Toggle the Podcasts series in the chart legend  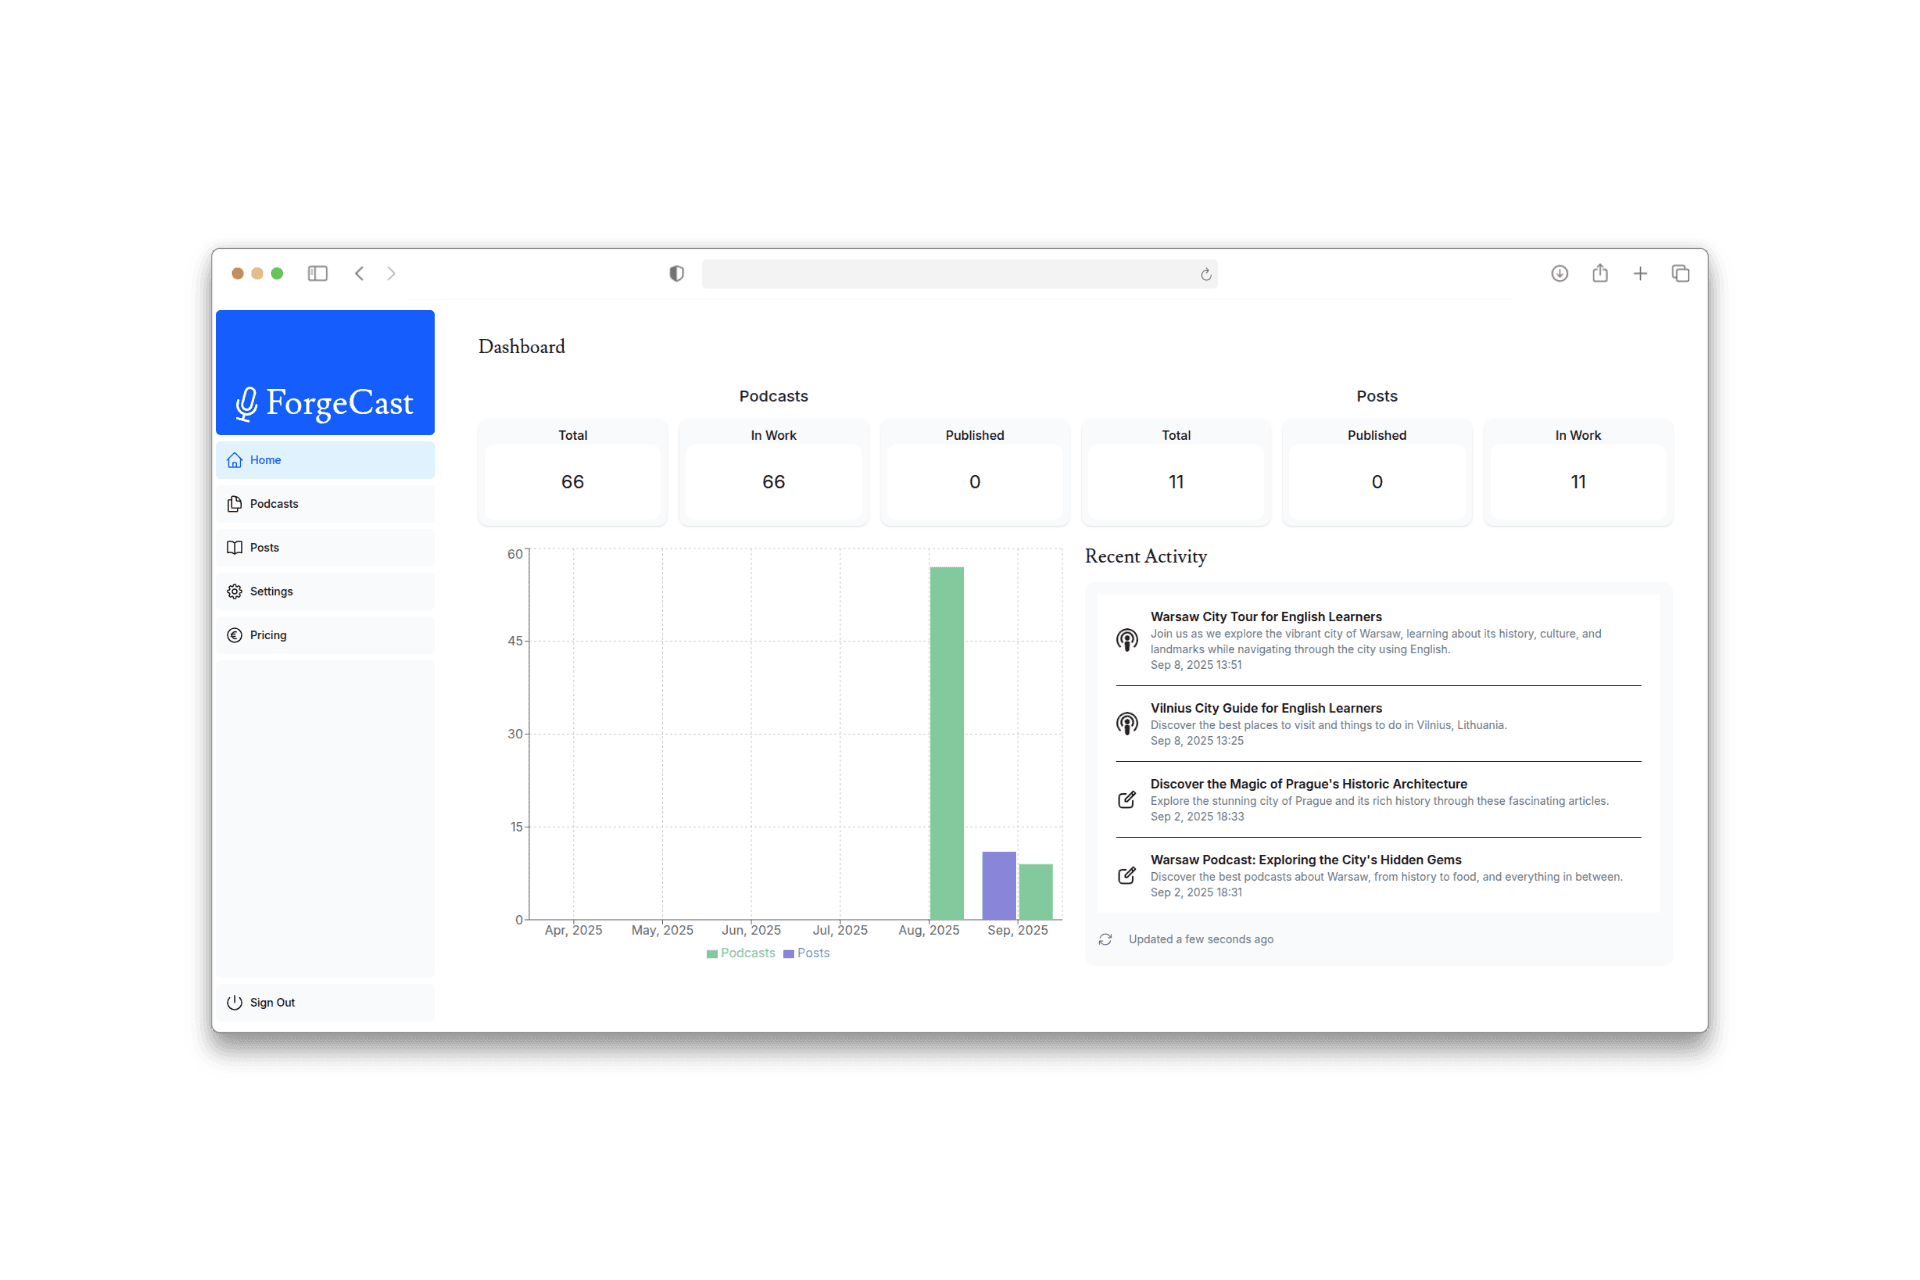pyautogui.click(x=740, y=953)
